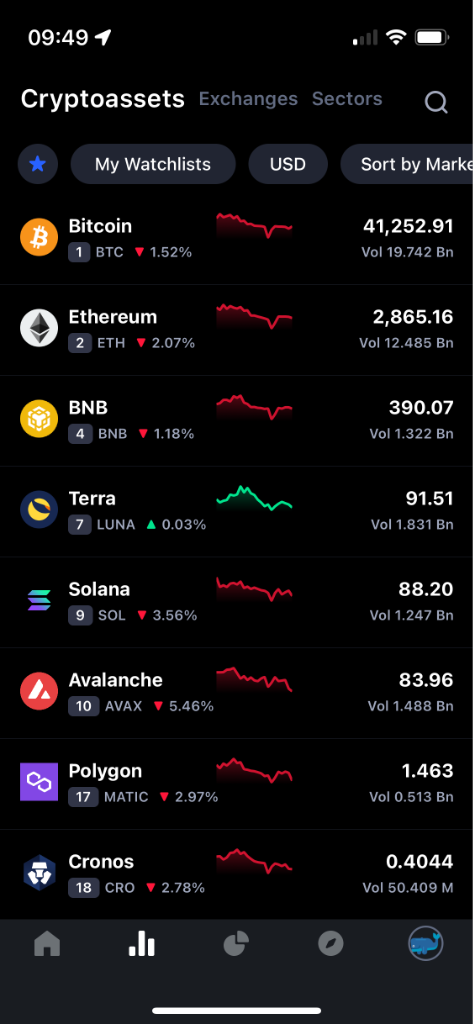The height and width of the screenshot is (1024, 473).
Task: Tap the search magnifier icon
Action: point(436,102)
